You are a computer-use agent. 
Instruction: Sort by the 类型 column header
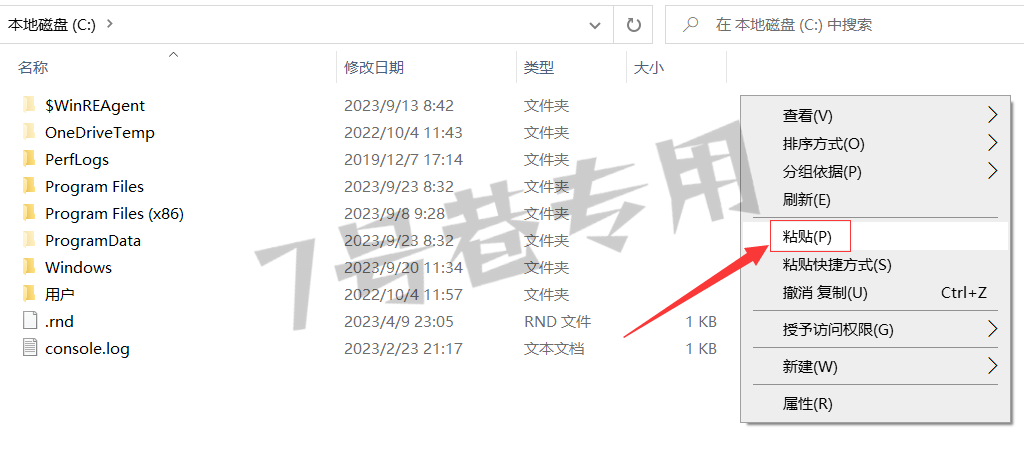[x=539, y=67]
